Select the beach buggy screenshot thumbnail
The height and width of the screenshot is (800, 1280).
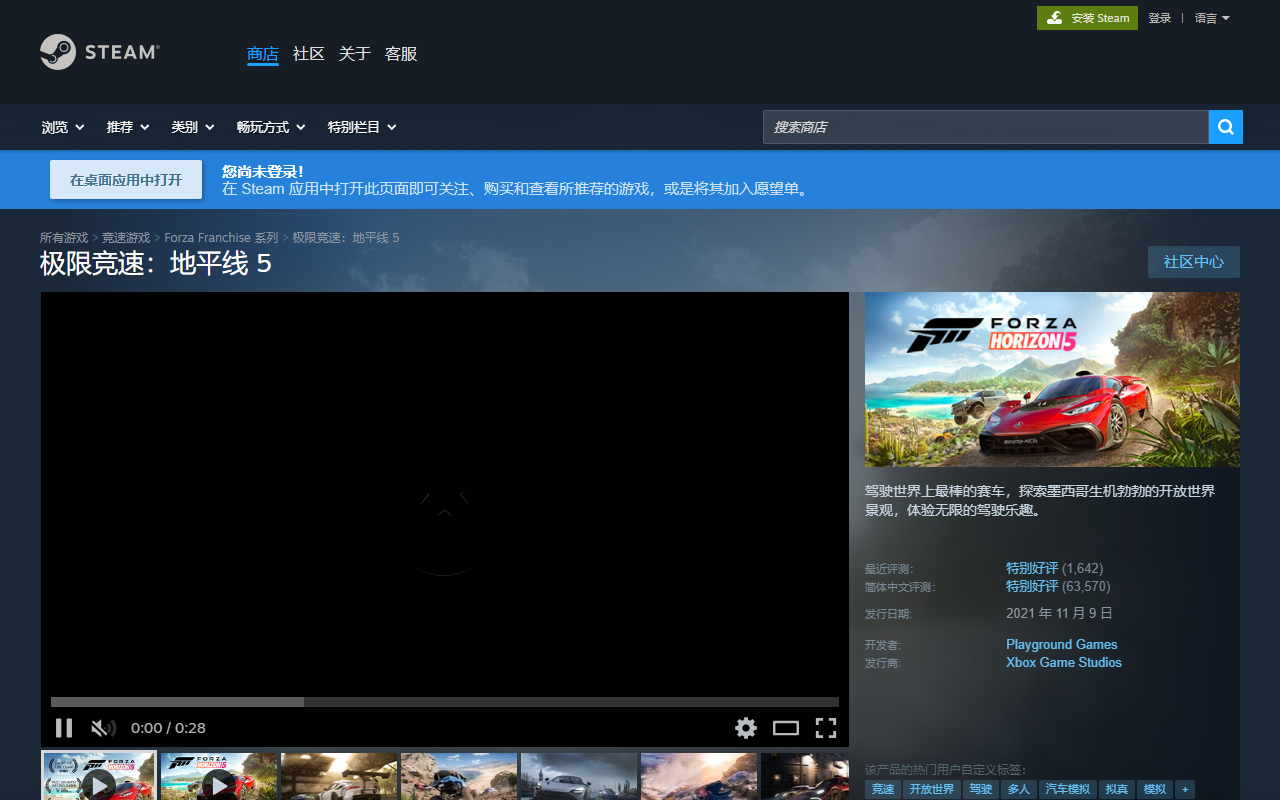click(x=459, y=777)
